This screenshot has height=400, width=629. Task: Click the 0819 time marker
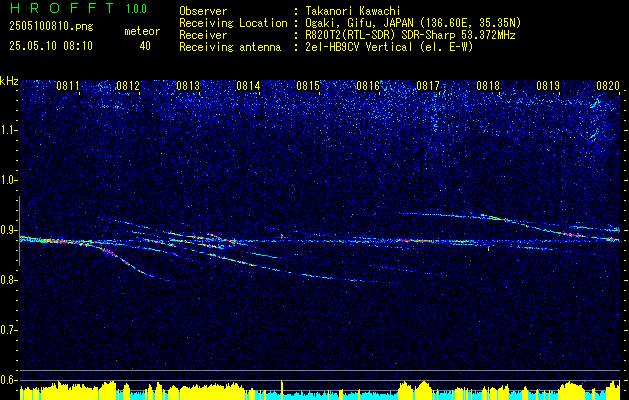pos(548,85)
